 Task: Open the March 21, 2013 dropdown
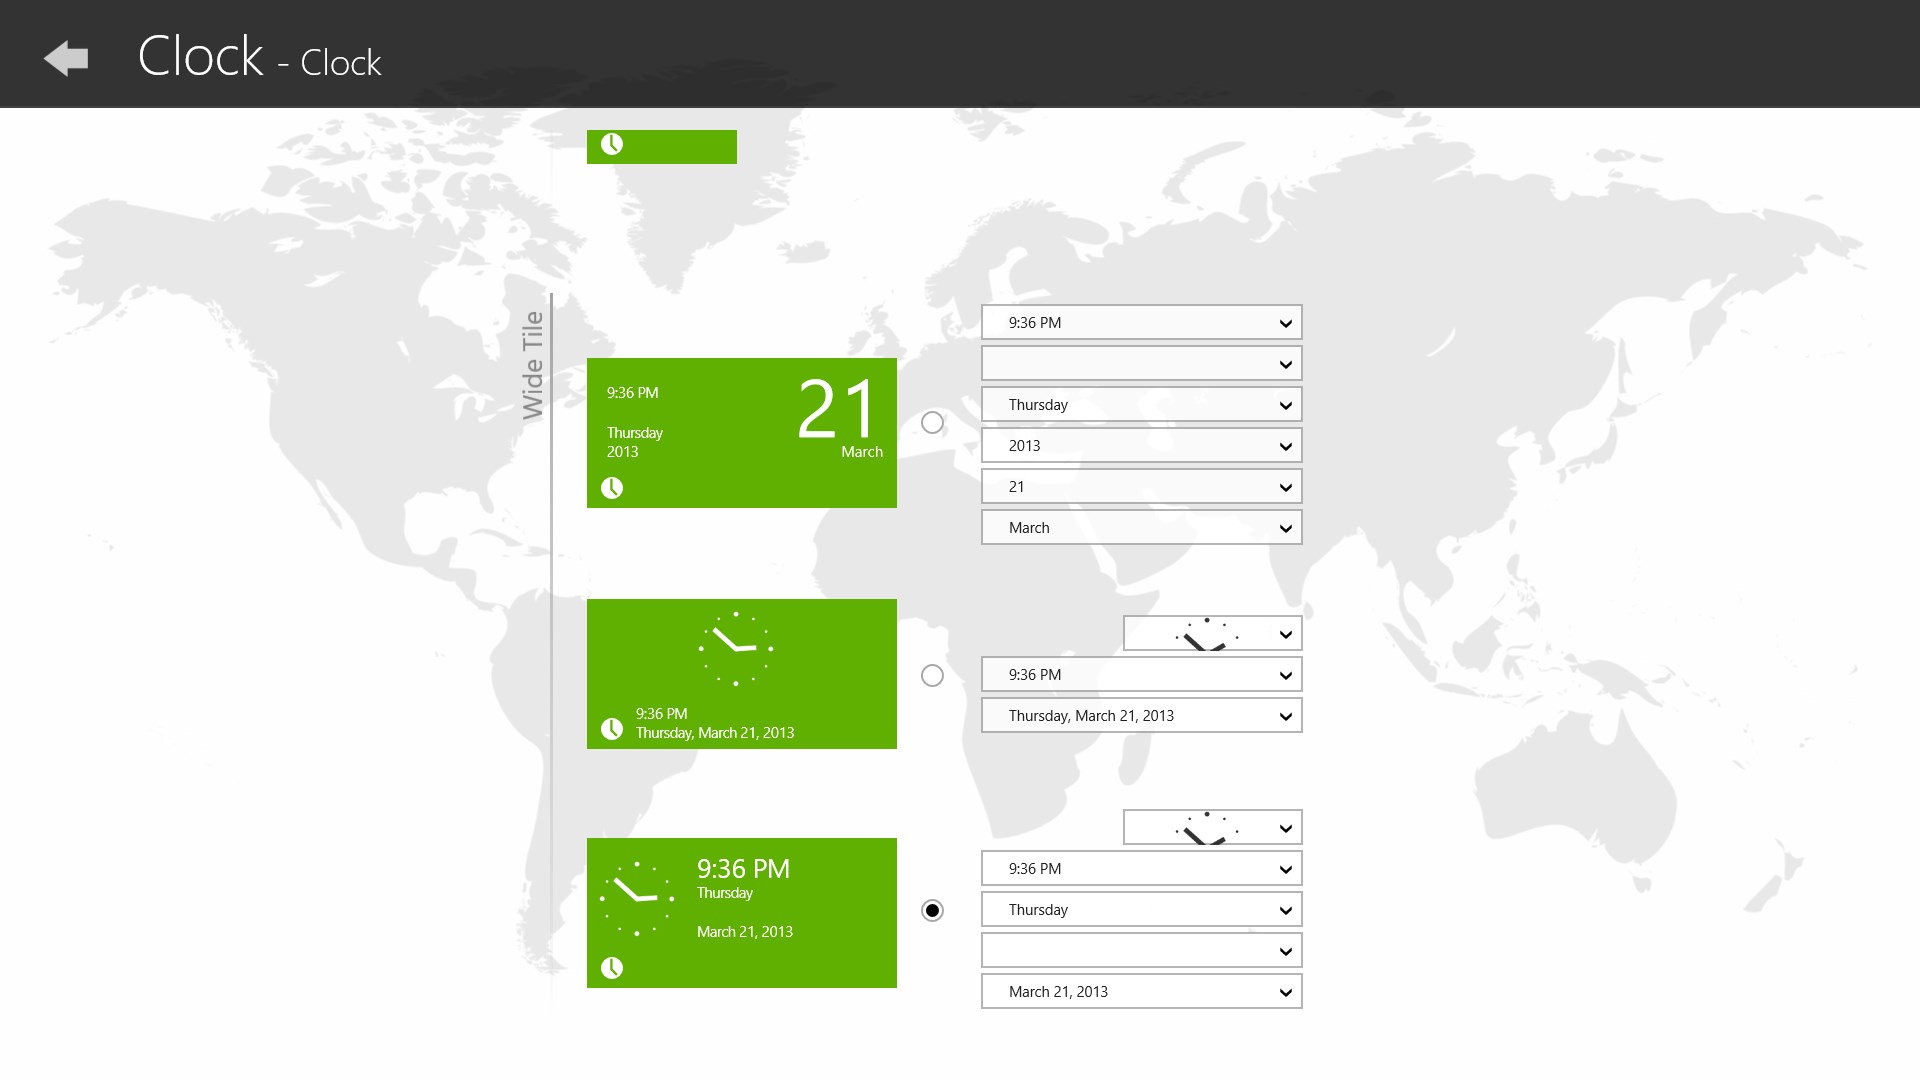[1141, 992]
